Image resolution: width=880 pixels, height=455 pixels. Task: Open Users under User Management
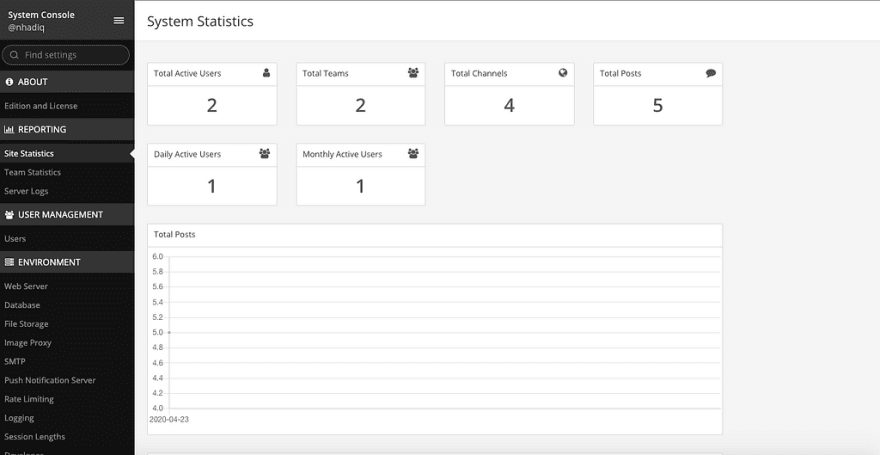[x=15, y=239]
